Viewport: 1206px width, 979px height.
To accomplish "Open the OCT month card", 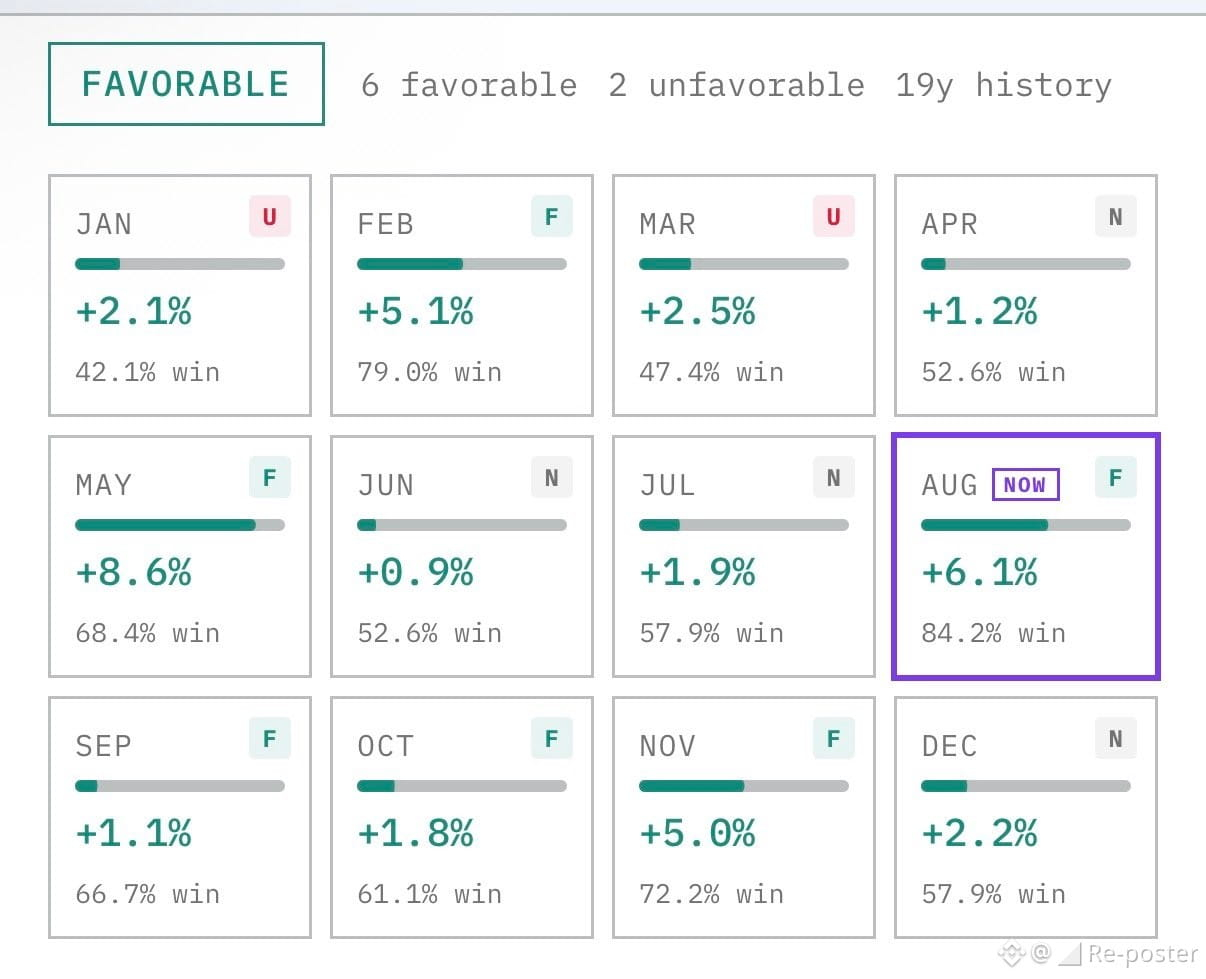I will tap(462, 818).
